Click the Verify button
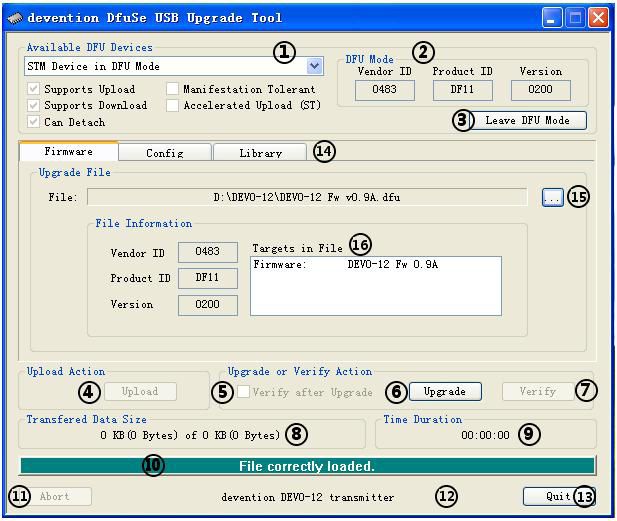 pyautogui.click(x=538, y=392)
